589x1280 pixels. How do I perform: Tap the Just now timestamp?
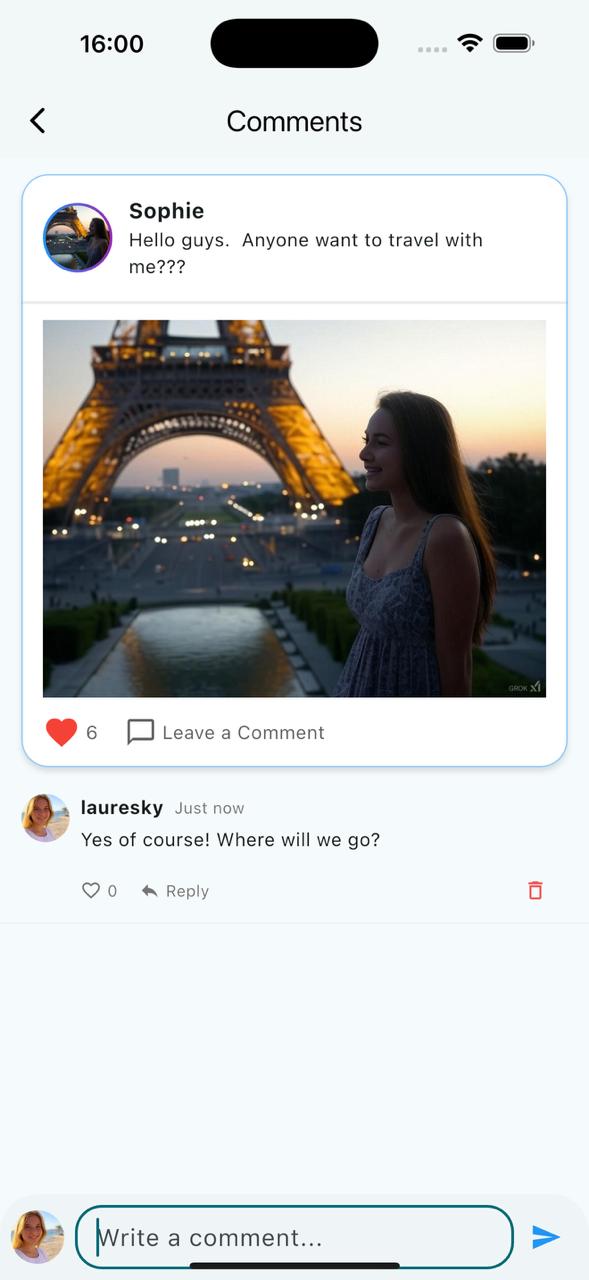tap(209, 808)
